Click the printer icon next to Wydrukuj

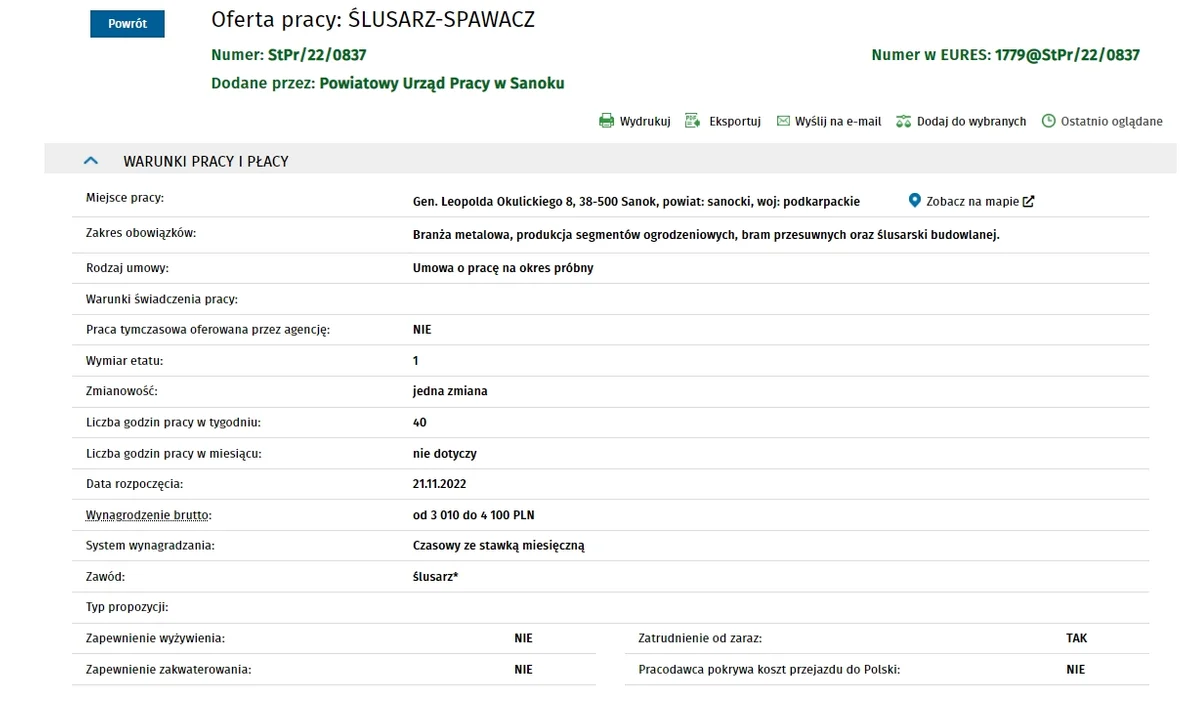[x=606, y=121]
